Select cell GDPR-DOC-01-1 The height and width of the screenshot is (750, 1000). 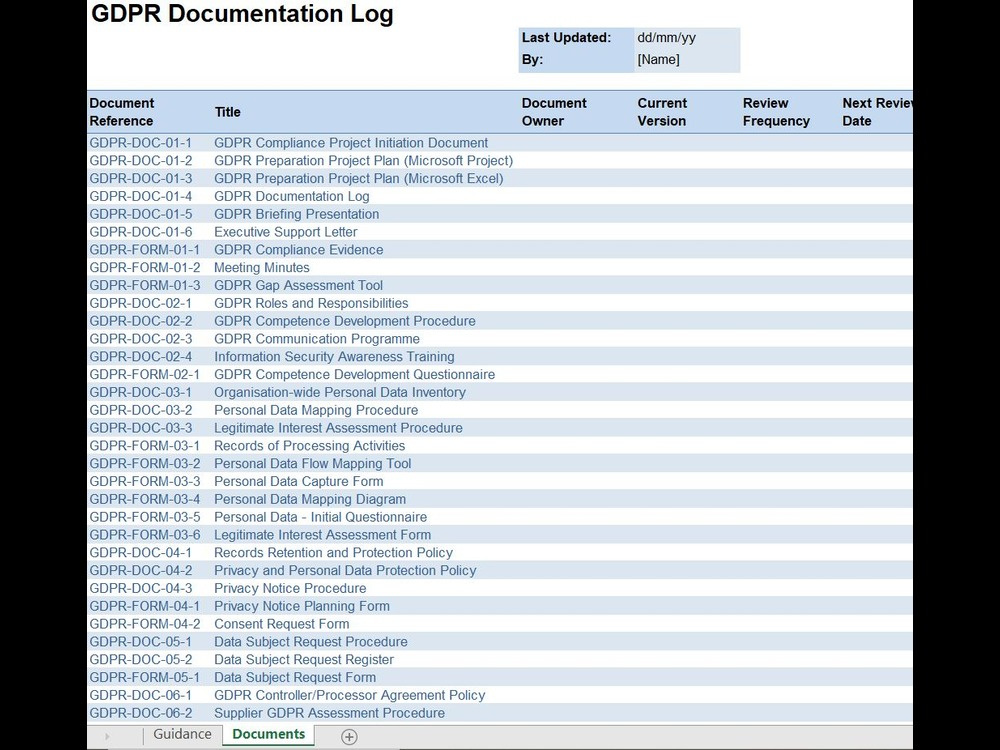click(x=140, y=143)
